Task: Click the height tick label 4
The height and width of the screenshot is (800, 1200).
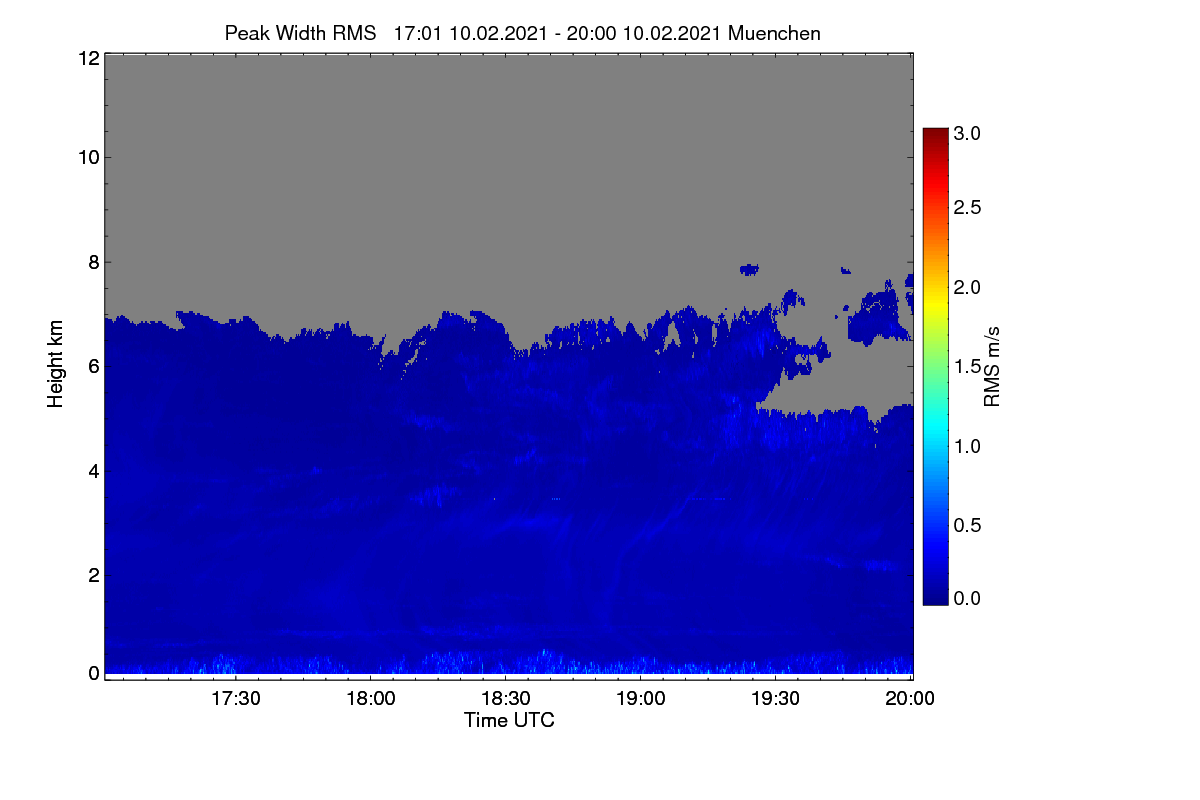Action: (x=92, y=470)
